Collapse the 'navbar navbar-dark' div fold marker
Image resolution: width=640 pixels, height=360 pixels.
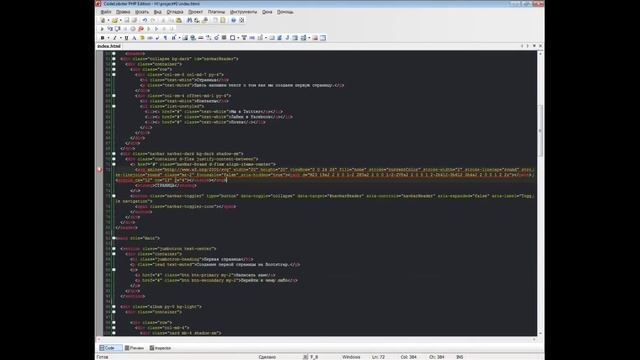pyautogui.click(x=114, y=154)
